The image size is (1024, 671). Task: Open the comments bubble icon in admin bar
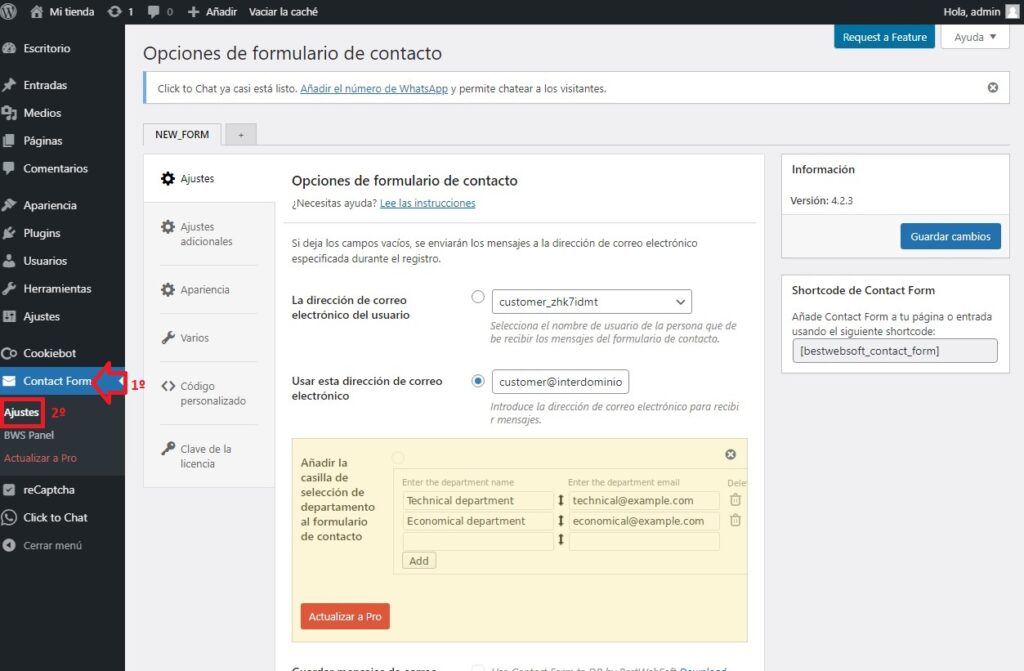point(153,12)
